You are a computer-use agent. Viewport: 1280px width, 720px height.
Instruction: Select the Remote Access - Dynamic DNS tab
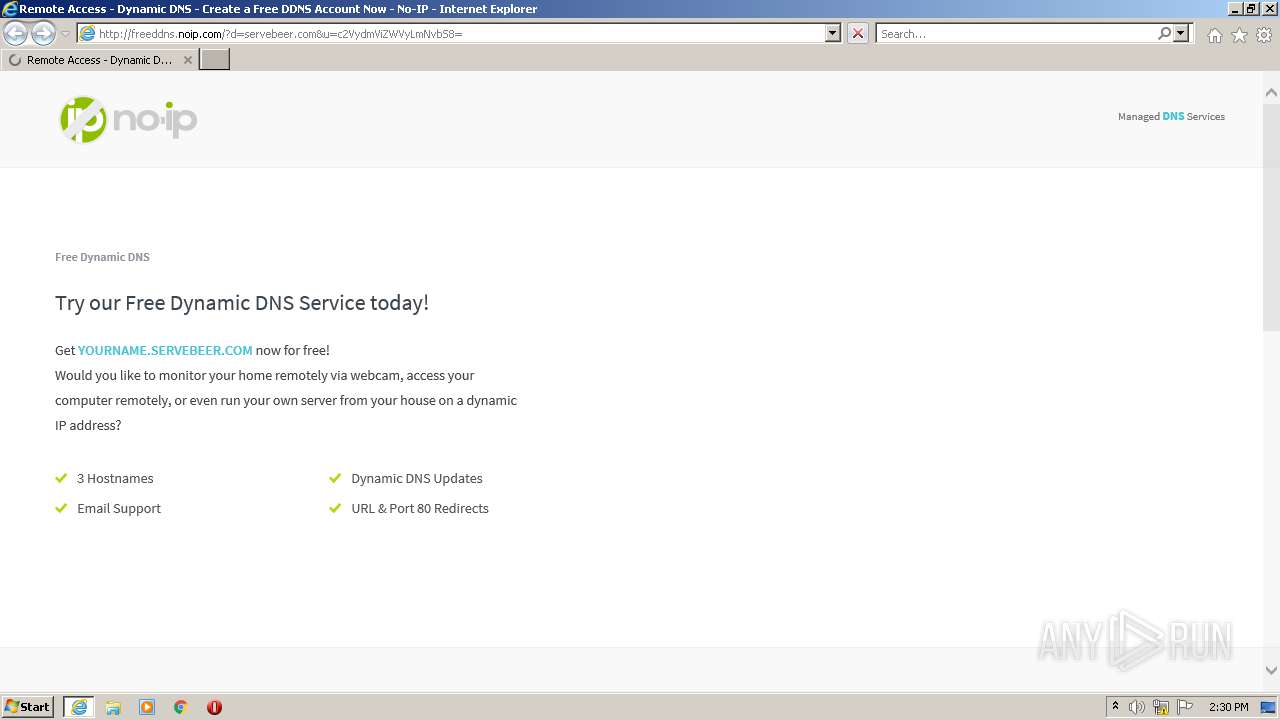pos(99,60)
